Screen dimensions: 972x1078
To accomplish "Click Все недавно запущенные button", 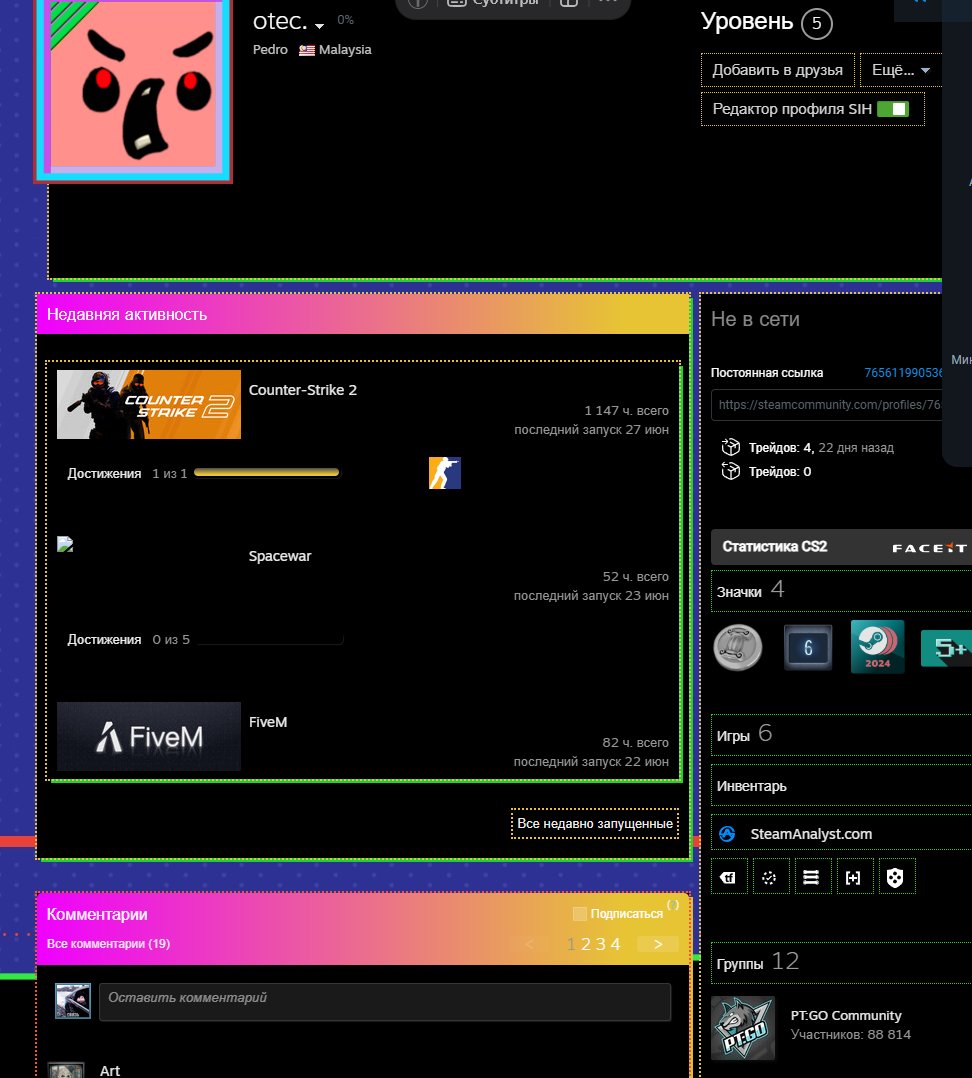I will point(595,824).
